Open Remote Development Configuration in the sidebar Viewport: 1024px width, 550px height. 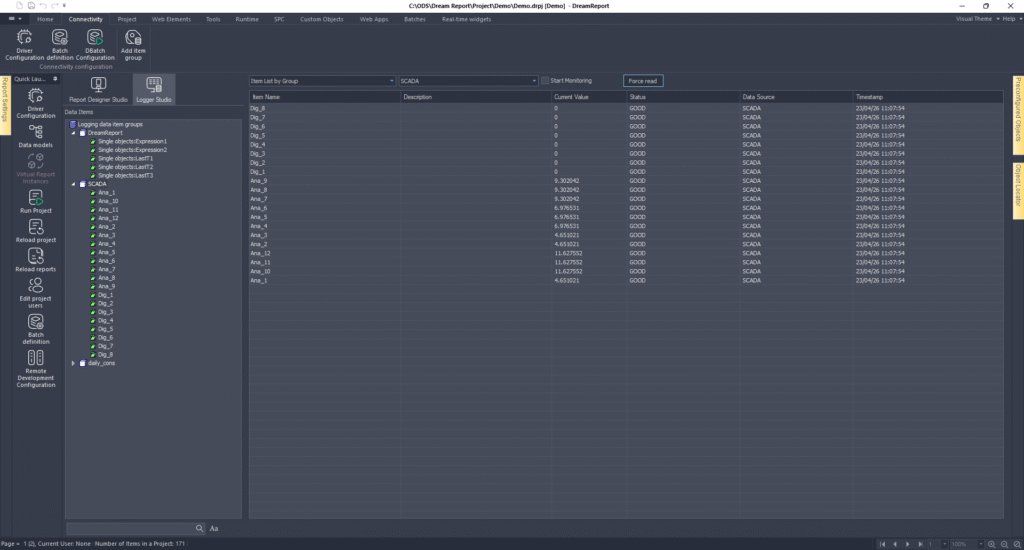(36, 368)
